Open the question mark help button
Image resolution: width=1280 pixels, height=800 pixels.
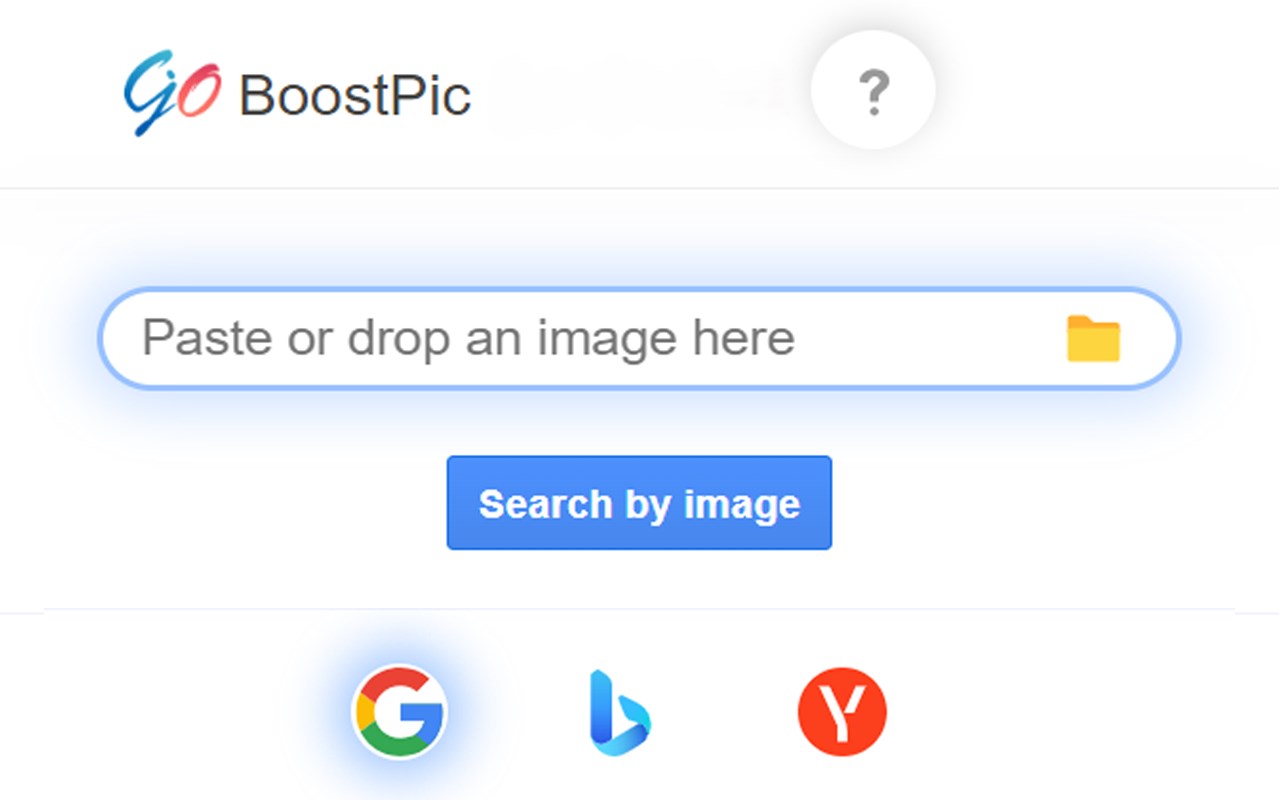pyautogui.click(x=873, y=91)
